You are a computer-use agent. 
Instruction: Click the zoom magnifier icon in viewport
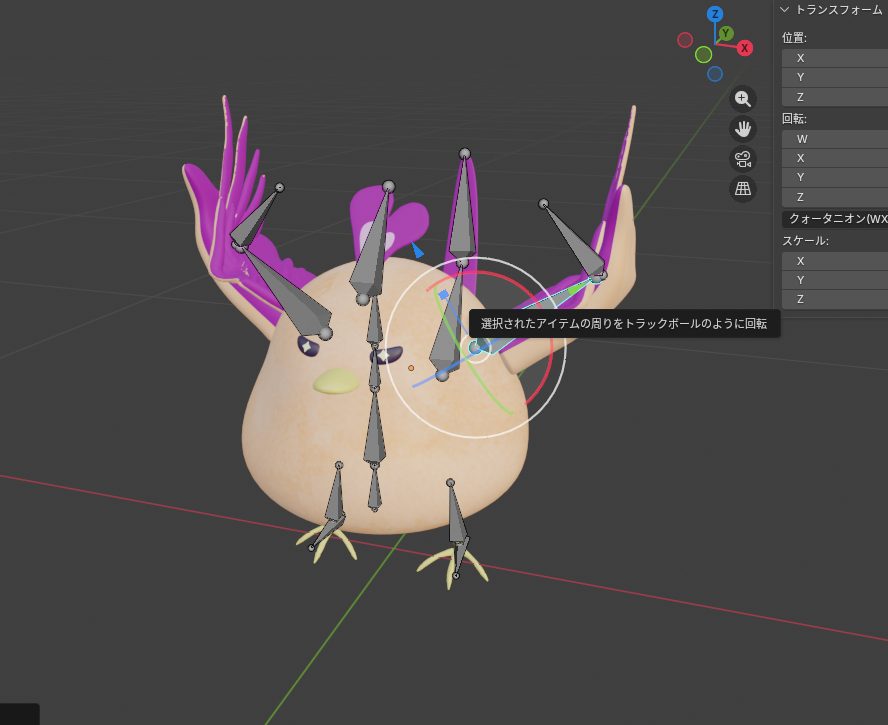point(743,98)
